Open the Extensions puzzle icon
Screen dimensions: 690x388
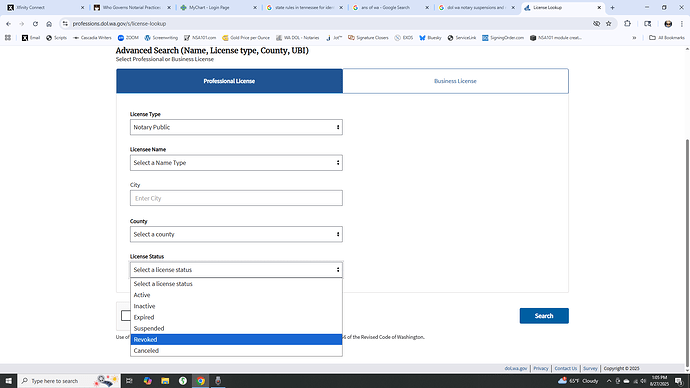click(x=628, y=24)
